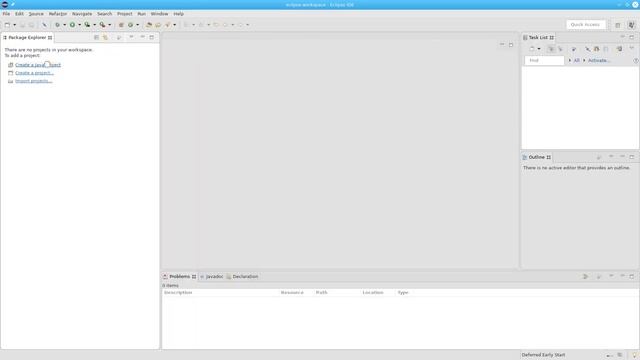Click the Open Task toolbar icon

click(x=158, y=25)
